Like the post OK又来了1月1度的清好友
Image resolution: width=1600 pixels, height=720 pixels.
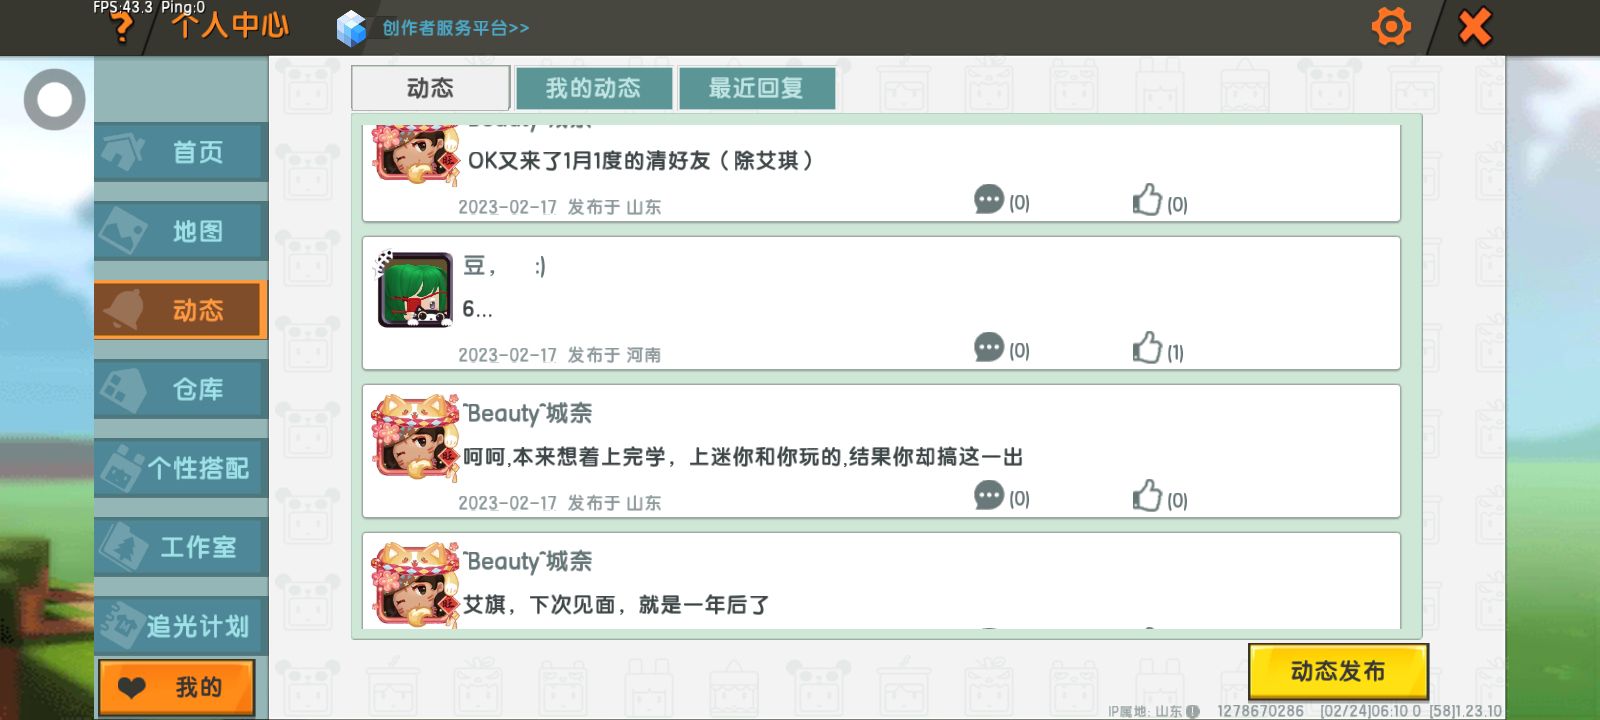pos(1159,201)
